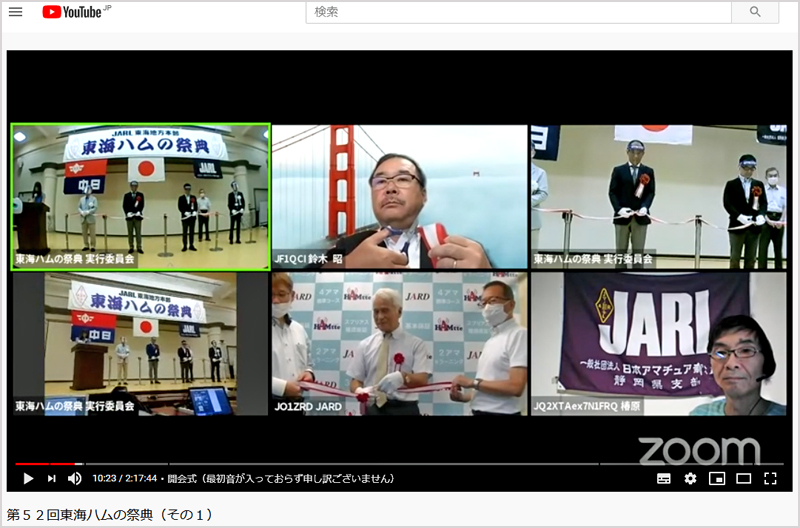Click the green-highlighted 実行委員会 video tile
The height and width of the screenshot is (528, 800).
pyautogui.click(x=141, y=196)
